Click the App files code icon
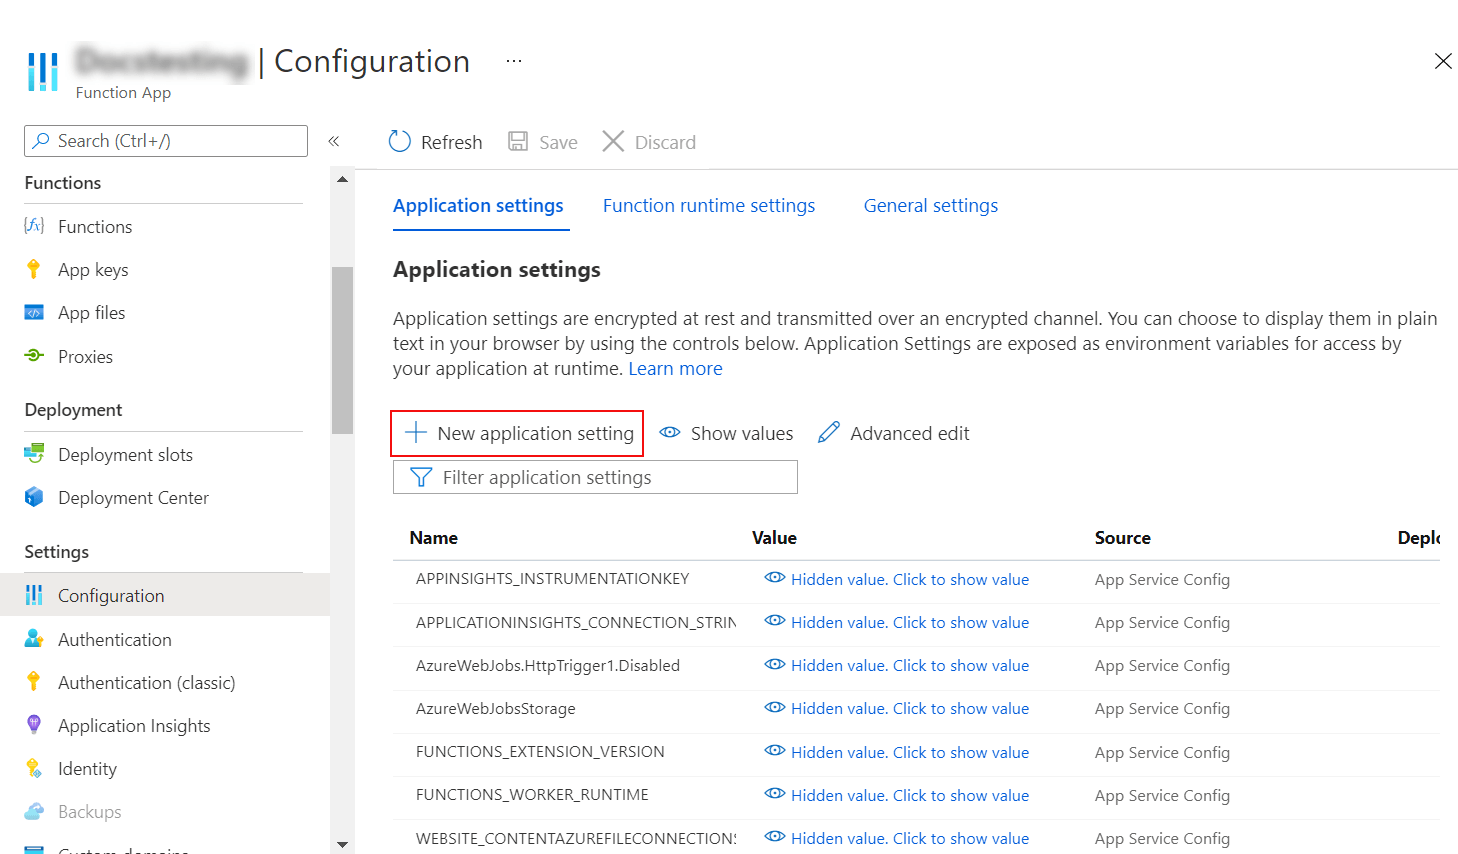The image size is (1458, 854). point(34,312)
